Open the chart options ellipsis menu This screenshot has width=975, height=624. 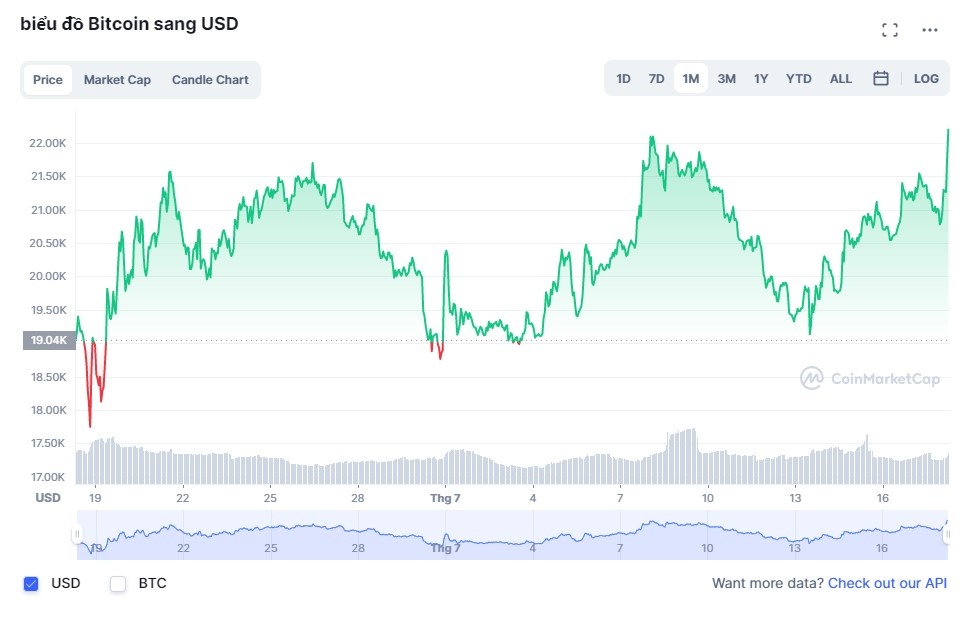(x=930, y=29)
